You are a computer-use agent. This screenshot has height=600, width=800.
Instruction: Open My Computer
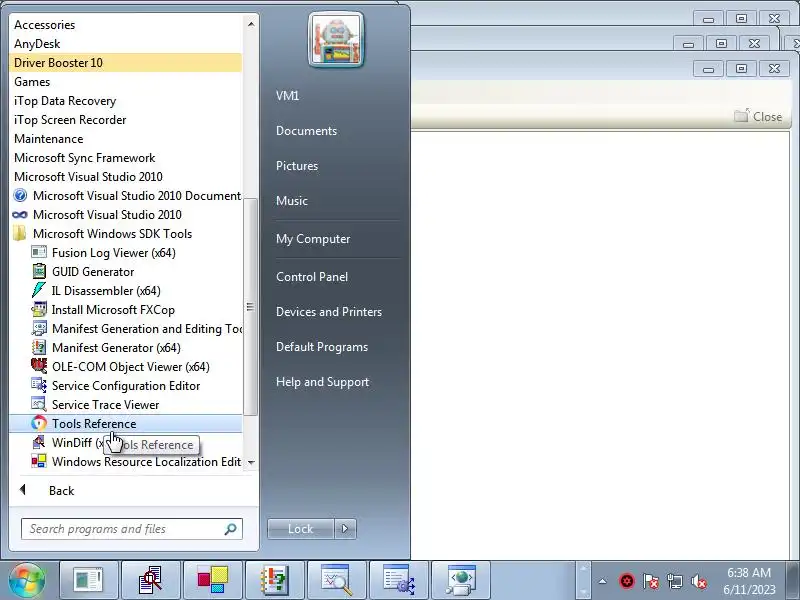[x=313, y=239]
